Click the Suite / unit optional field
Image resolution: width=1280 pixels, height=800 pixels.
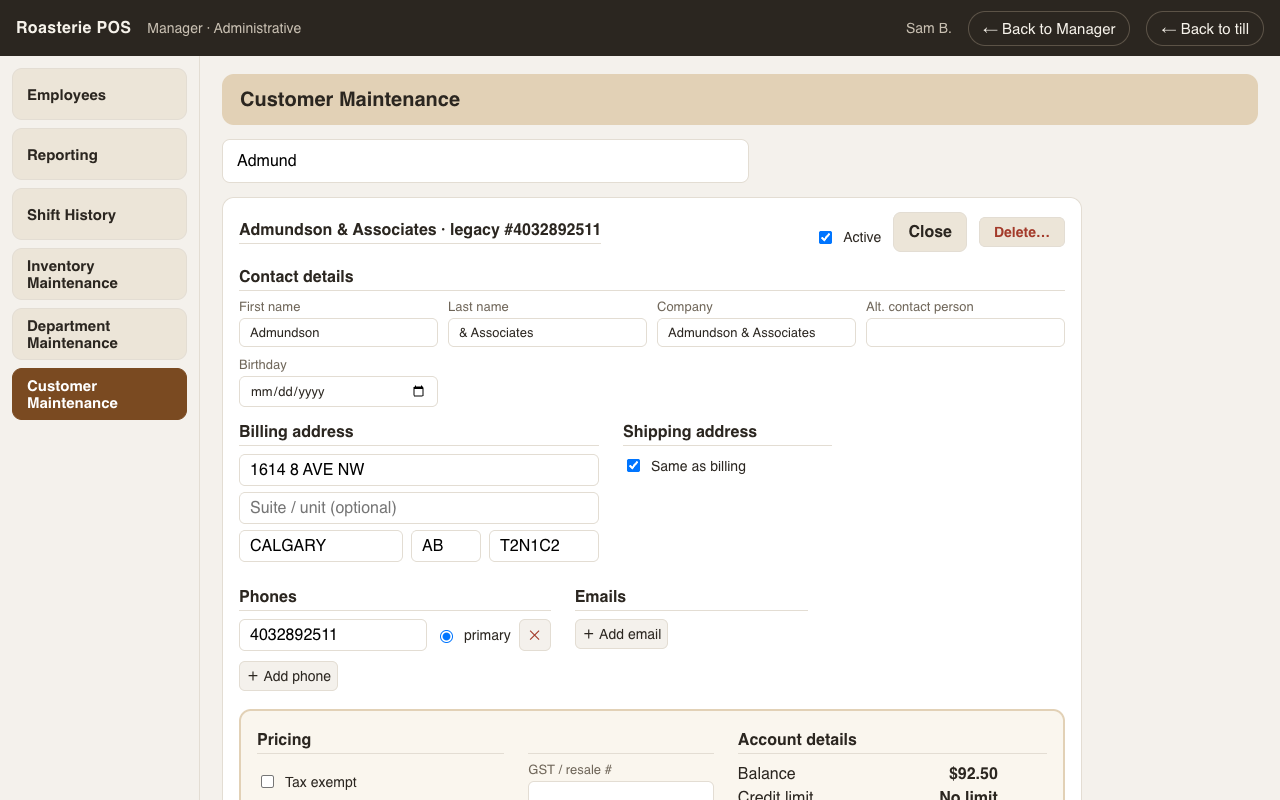(x=419, y=508)
